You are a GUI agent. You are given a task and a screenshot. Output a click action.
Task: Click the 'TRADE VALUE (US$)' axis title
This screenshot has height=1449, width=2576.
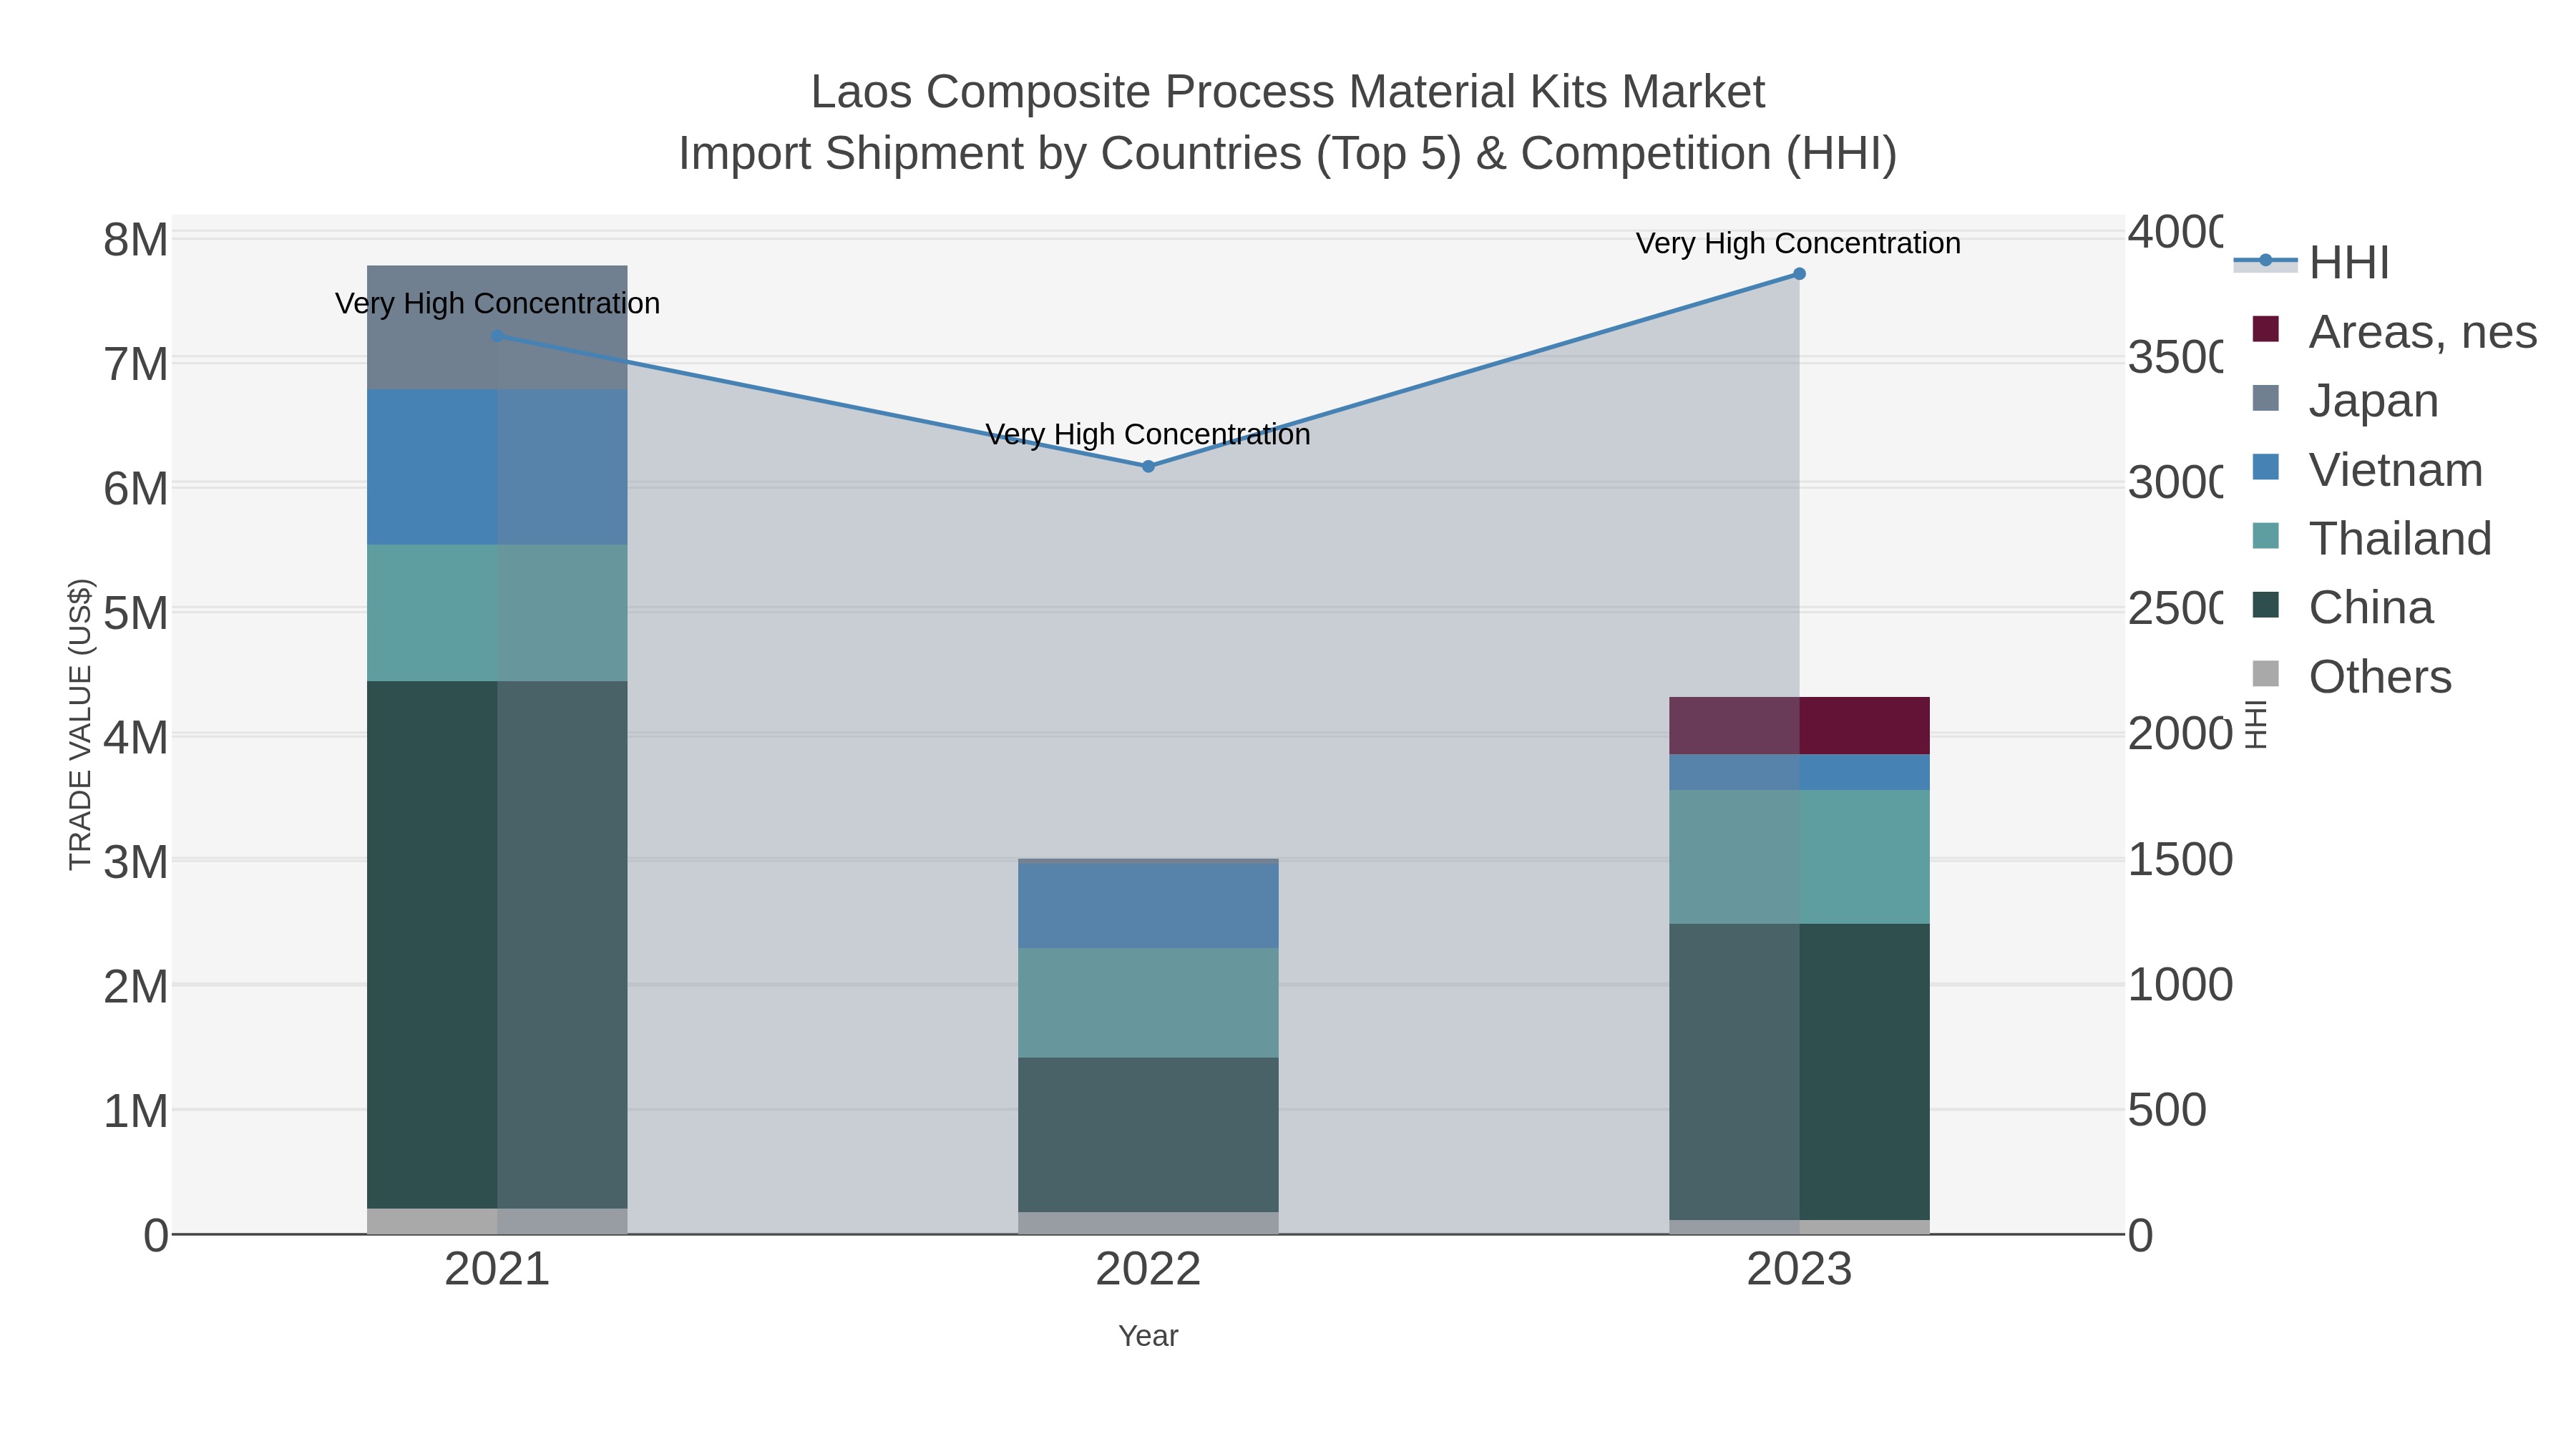coord(80,724)
